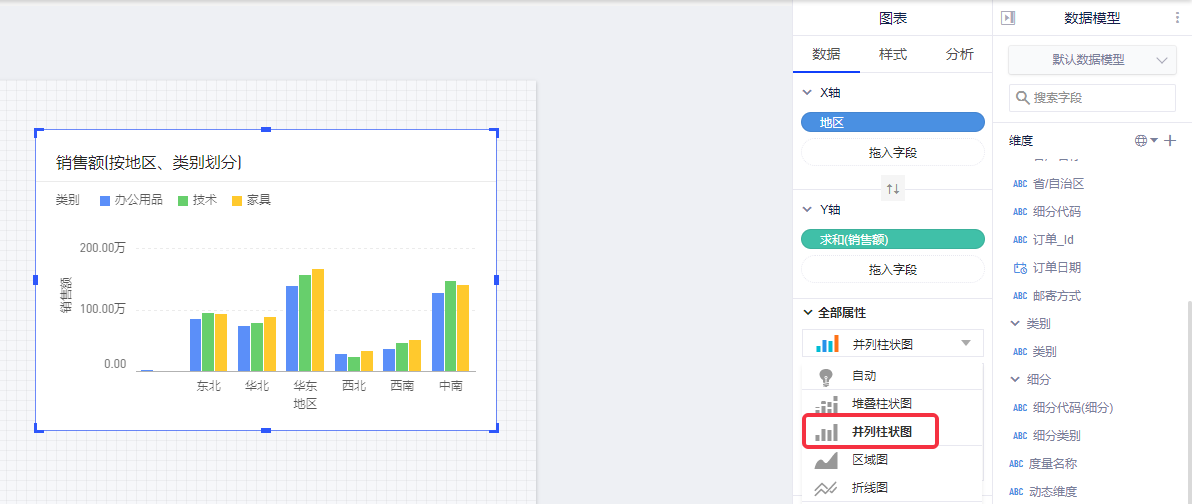Collapse the 全部属性 section
Image resolution: width=1192 pixels, height=504 pixels.
808,313
